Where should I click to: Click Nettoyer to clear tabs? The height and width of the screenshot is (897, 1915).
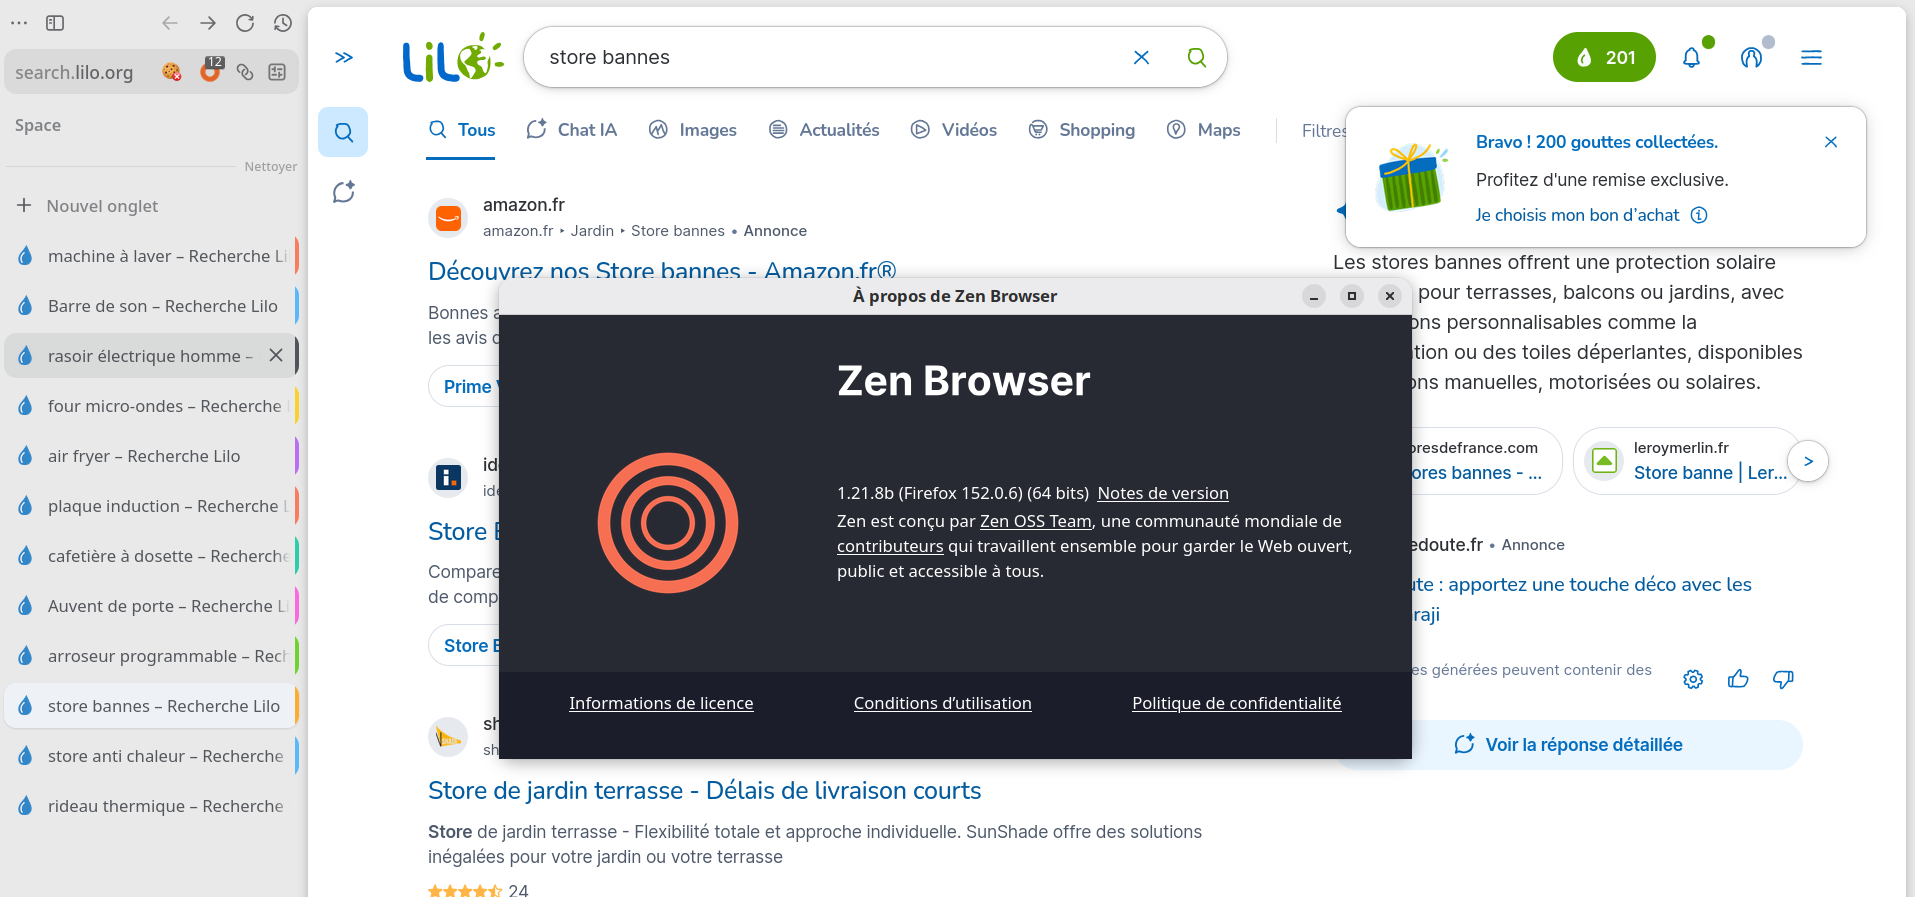pyautogui.click(x=271, y=166)
